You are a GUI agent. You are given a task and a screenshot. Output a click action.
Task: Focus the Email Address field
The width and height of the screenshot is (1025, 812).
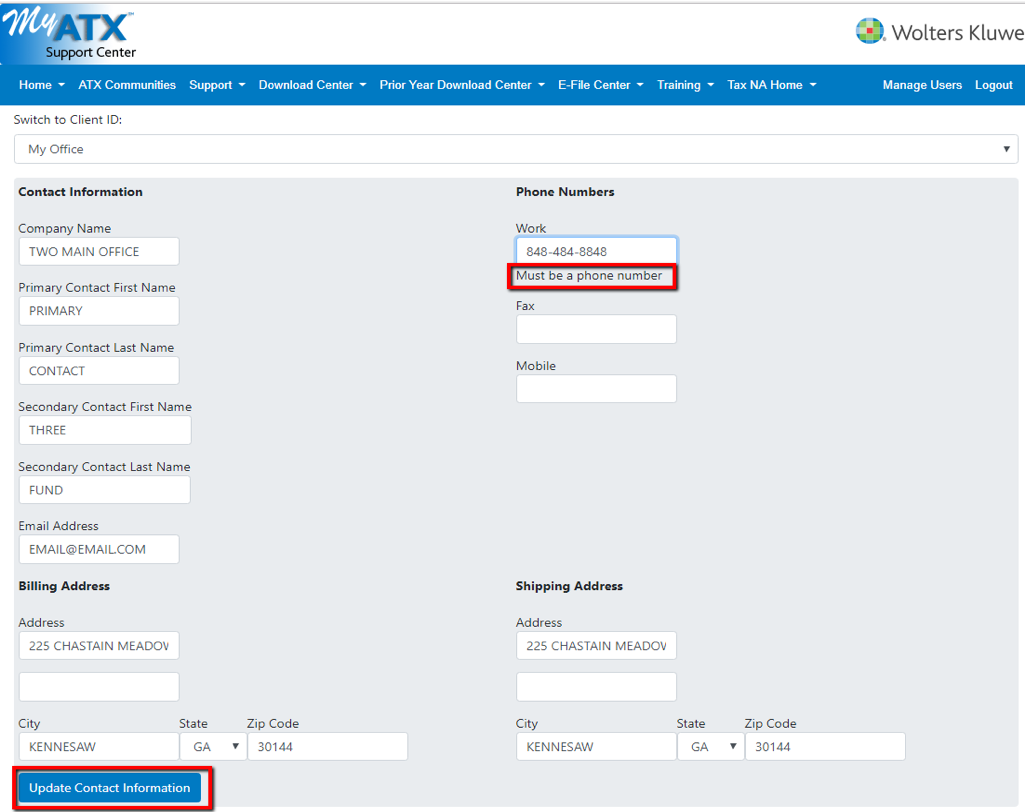click(99, 549)
